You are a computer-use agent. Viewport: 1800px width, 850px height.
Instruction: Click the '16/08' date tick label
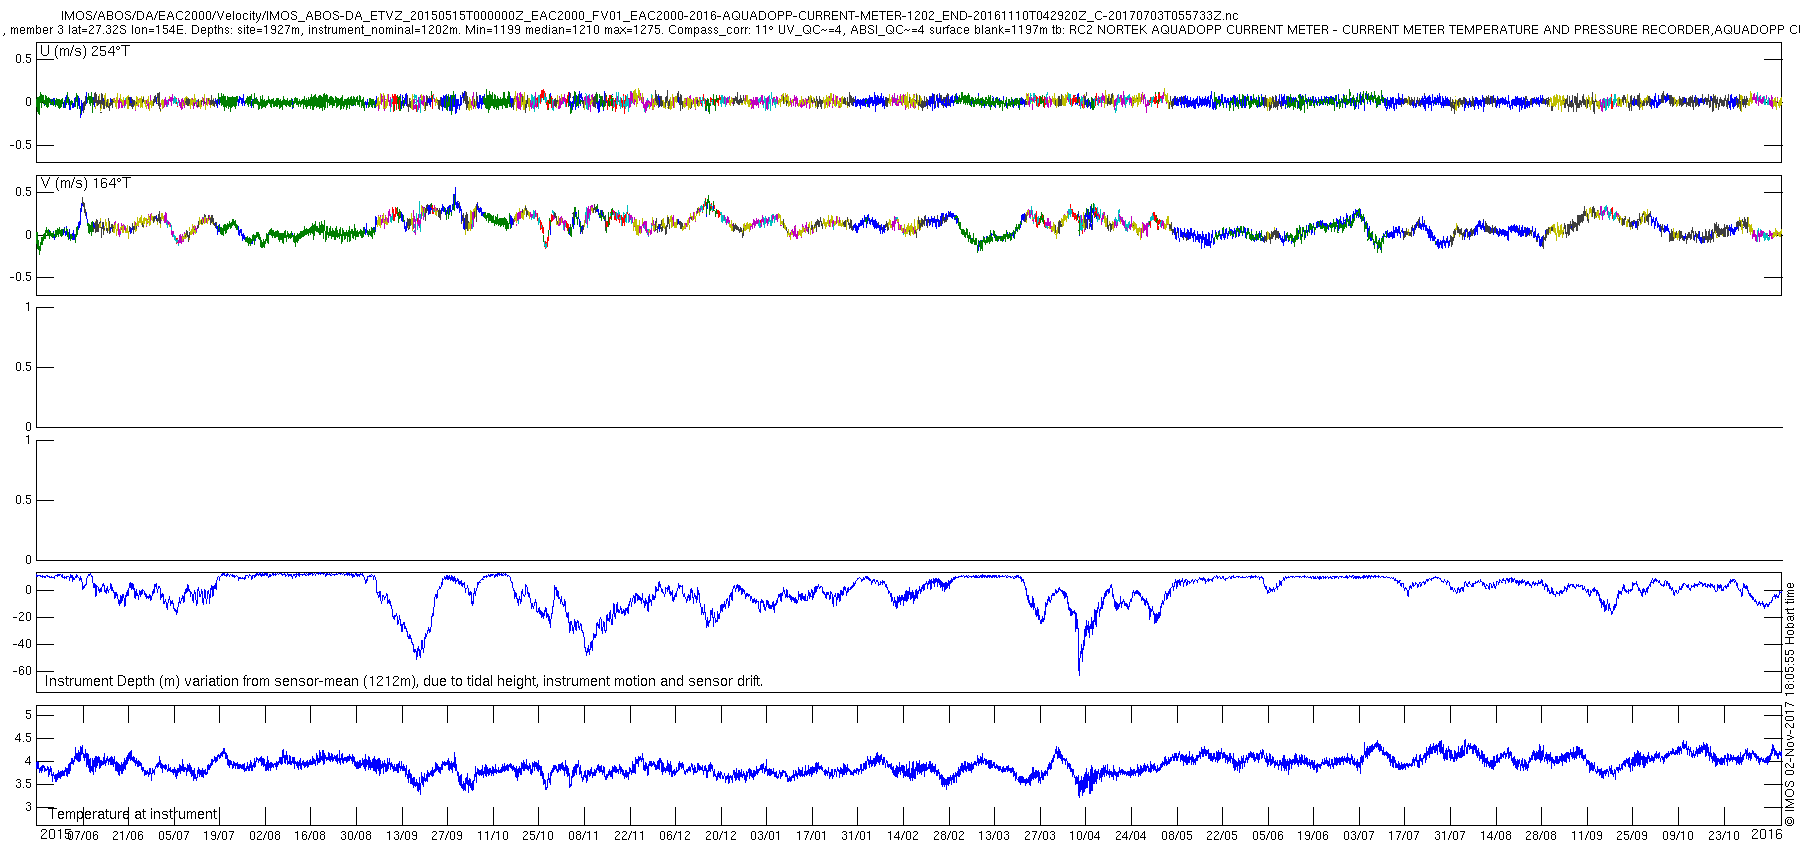310,836
